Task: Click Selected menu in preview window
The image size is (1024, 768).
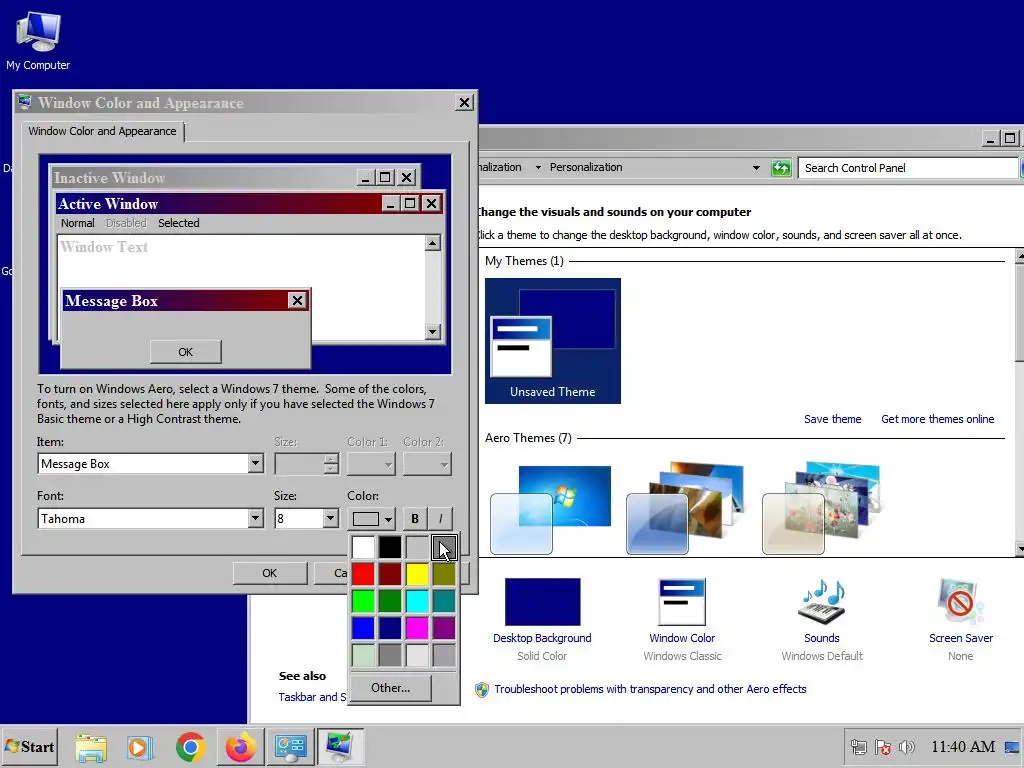Action: coord(178,223)
